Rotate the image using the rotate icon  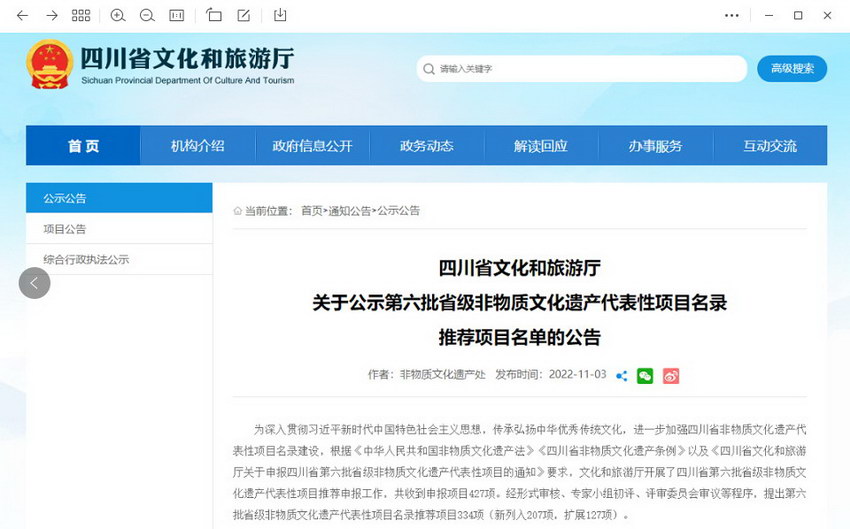tap(214, 15)
